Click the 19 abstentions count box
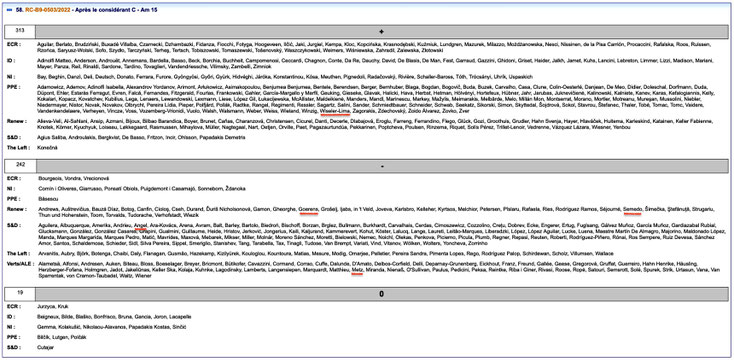This screenshot has width=734, height=362. tap(20, 294)
